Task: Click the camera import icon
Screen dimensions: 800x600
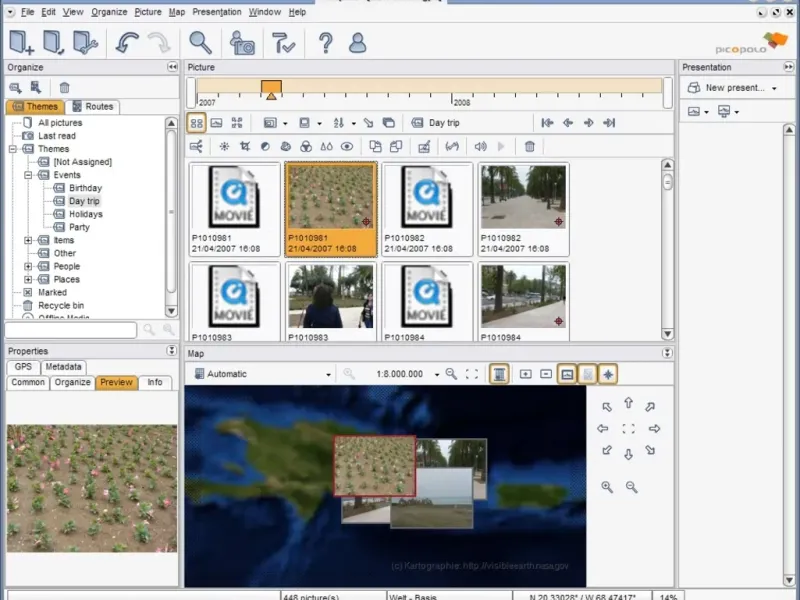Action: (242, 43)
